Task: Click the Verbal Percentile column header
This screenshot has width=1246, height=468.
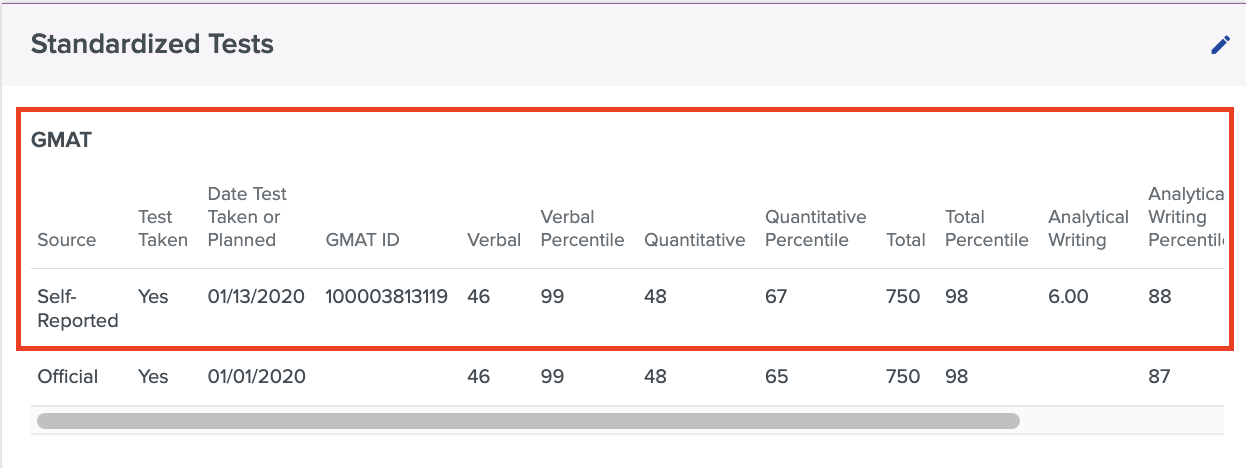Action: point(582,228)
